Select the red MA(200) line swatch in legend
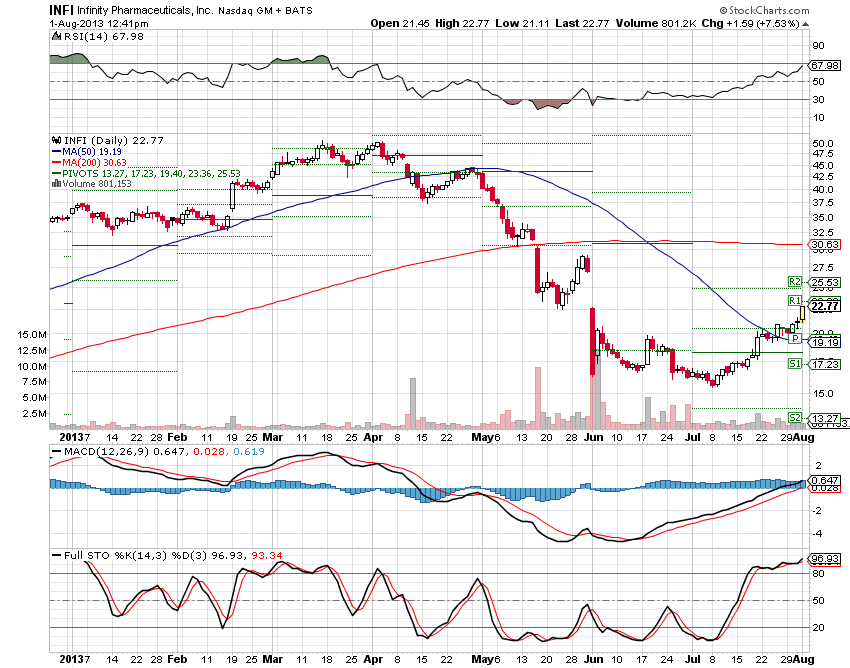The image size is (850, 668). (x=56, y=163)
